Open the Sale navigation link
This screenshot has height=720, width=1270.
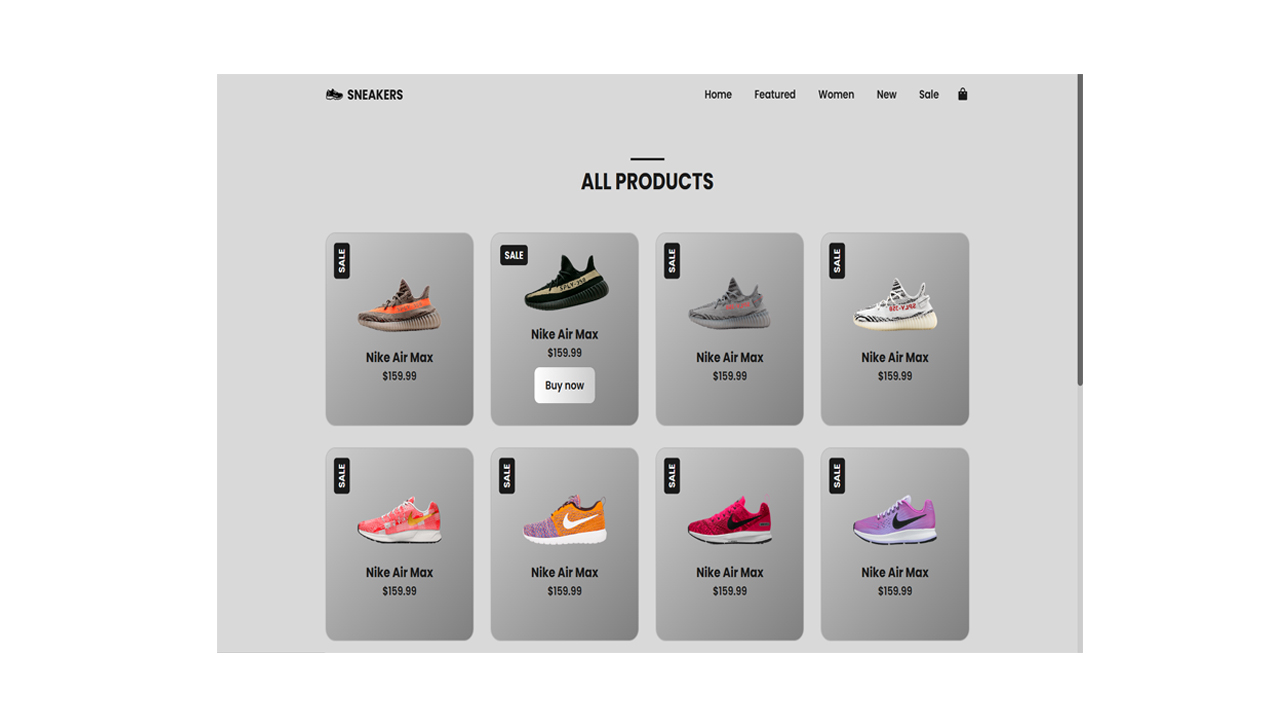point(929,95)
